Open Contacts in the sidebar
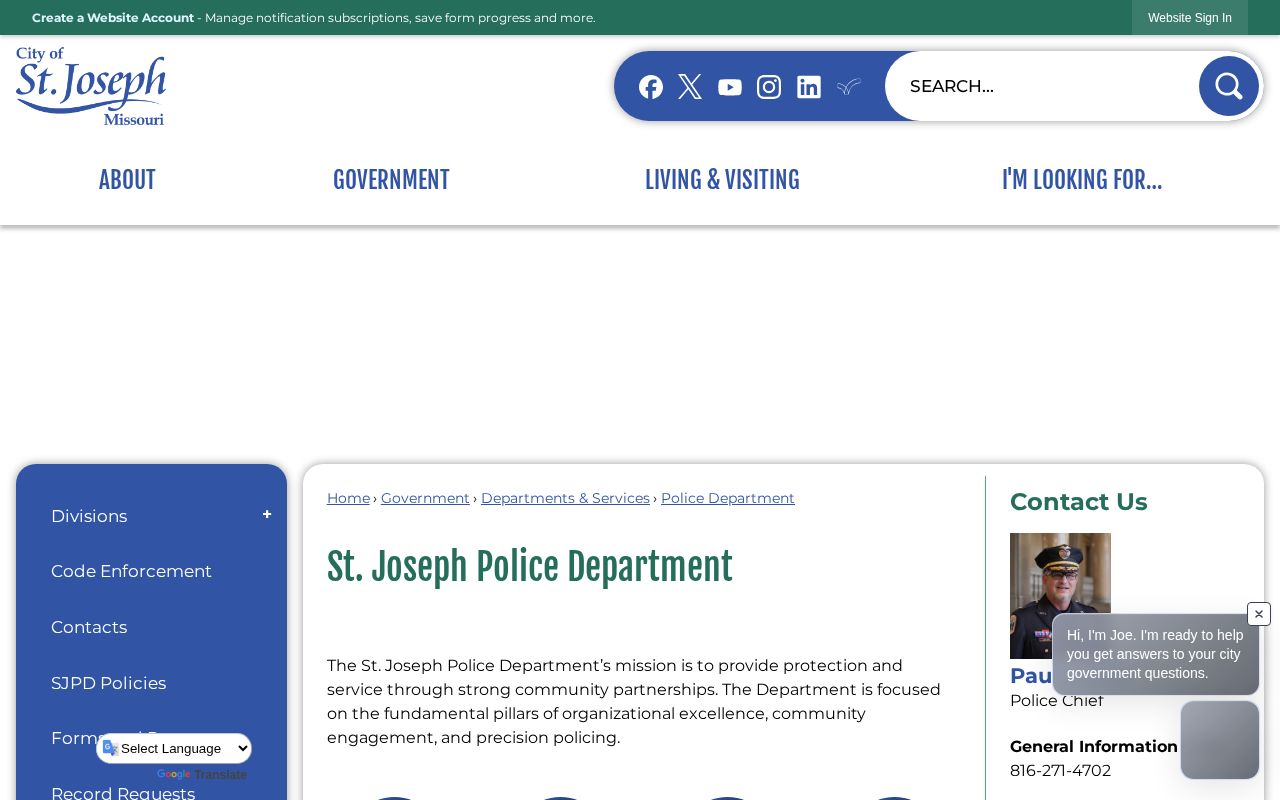 point(89,627)
